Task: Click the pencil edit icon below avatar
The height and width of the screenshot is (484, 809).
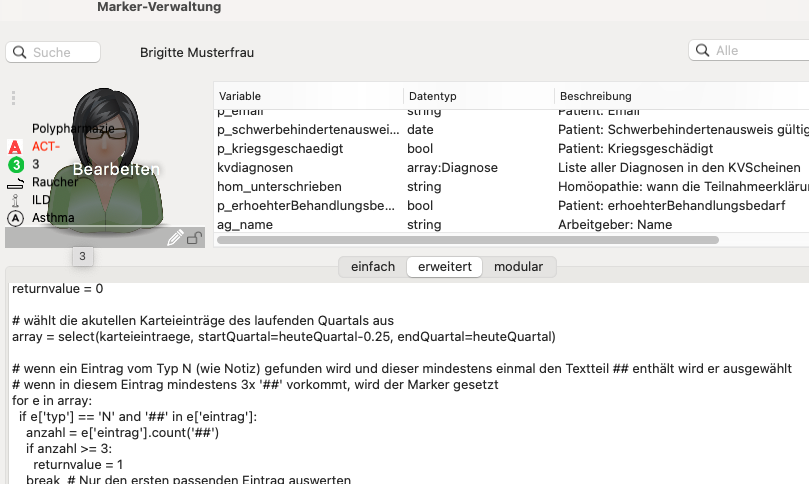Action: (x=175, y=237)
